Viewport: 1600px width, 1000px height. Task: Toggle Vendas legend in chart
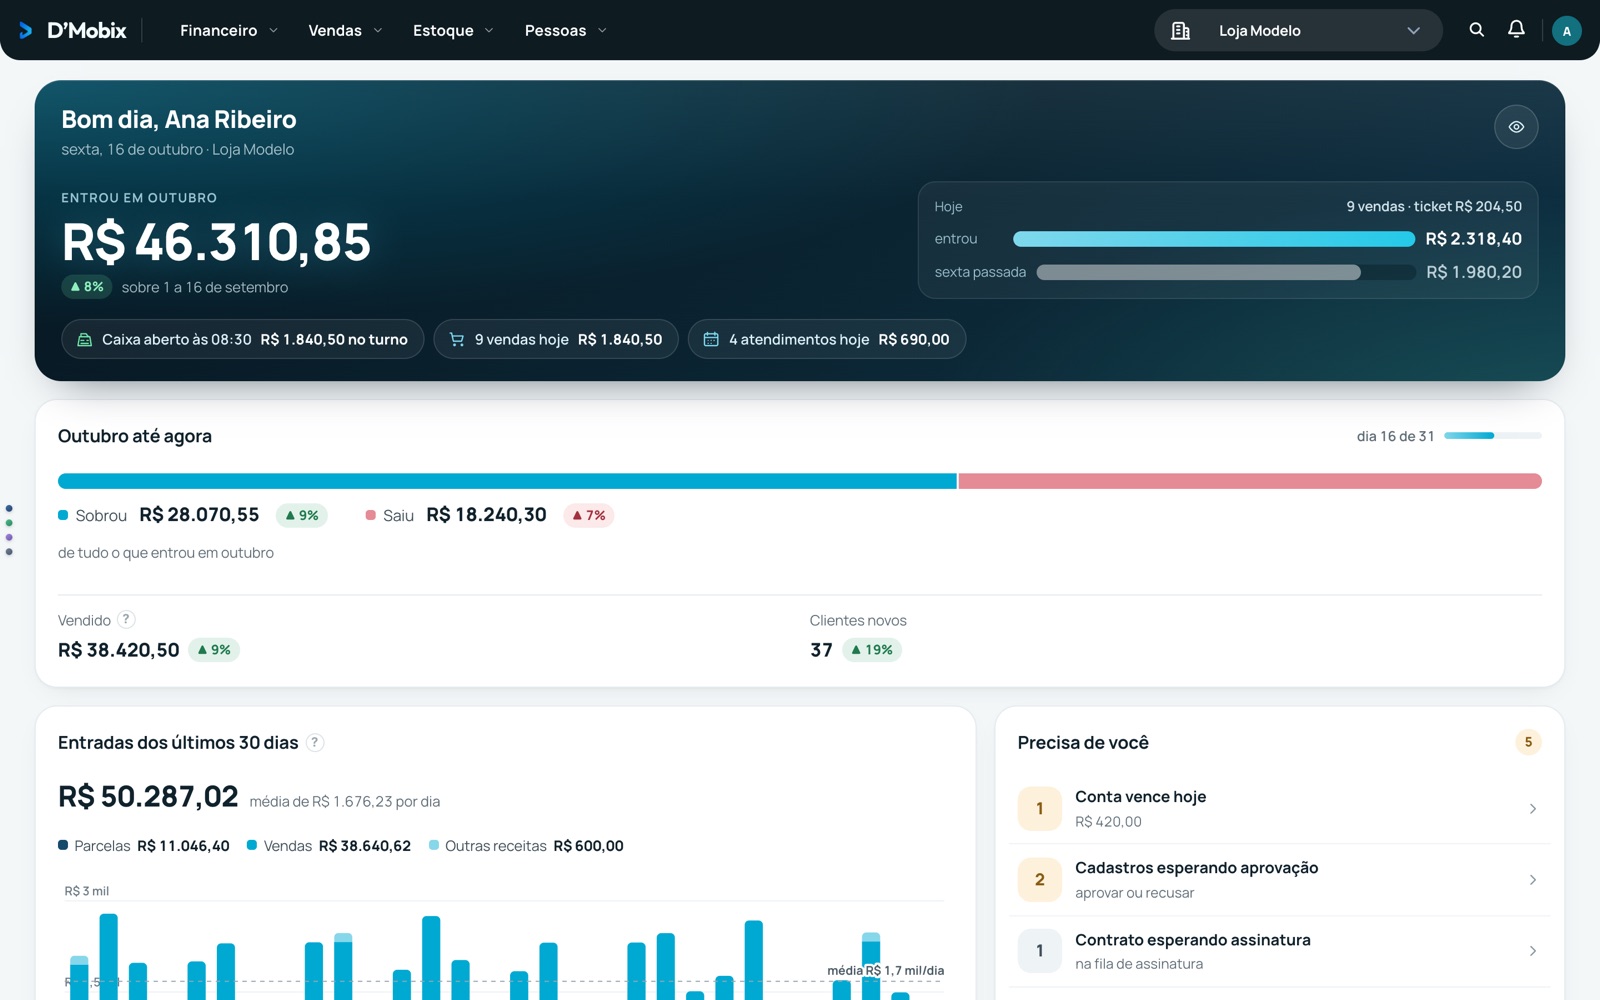(x=329, y=846)
